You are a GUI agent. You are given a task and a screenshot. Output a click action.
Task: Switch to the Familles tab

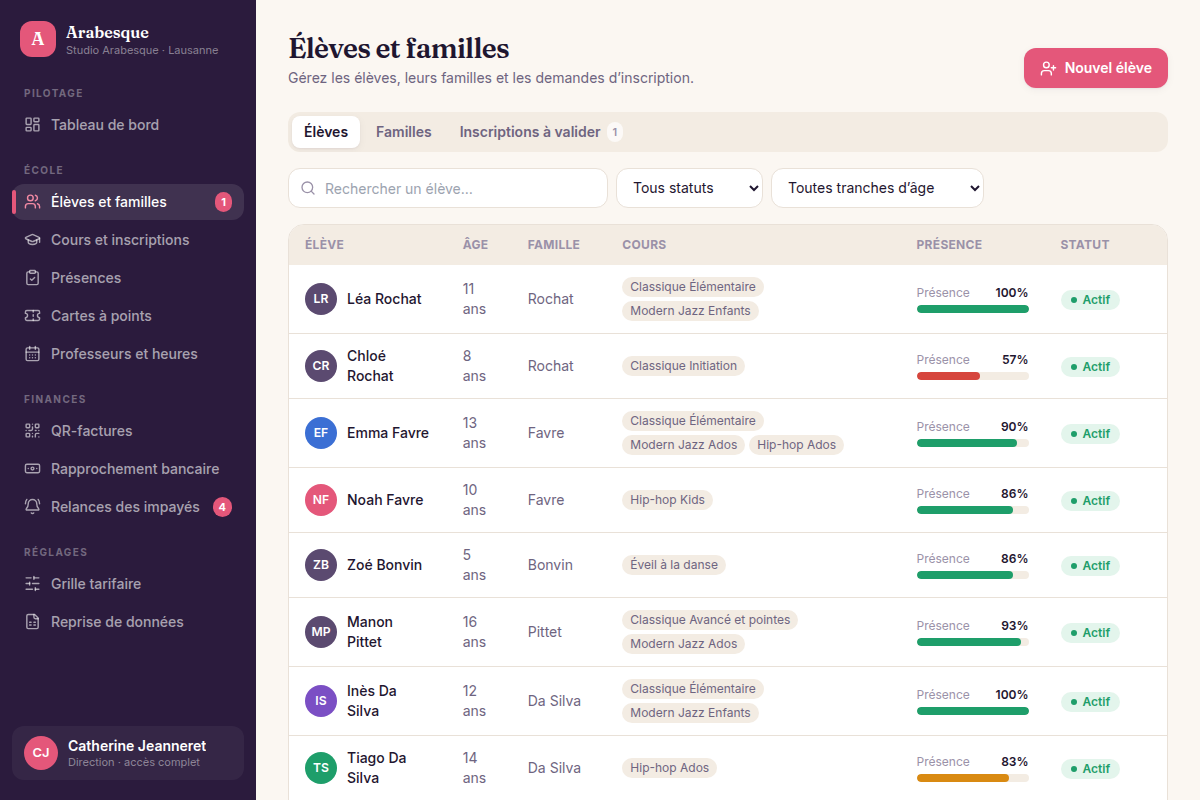pyautogui.click(x=404, y=132)
